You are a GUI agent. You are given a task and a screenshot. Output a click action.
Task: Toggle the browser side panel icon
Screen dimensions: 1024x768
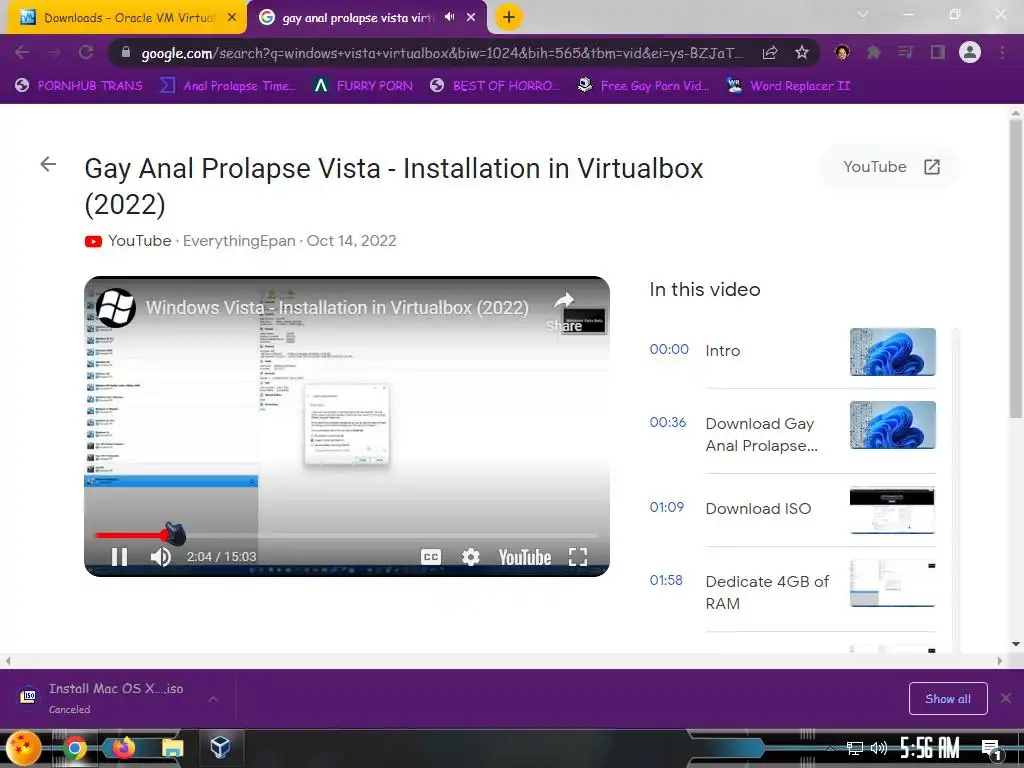pyautogui.click(x=938, y=52)
